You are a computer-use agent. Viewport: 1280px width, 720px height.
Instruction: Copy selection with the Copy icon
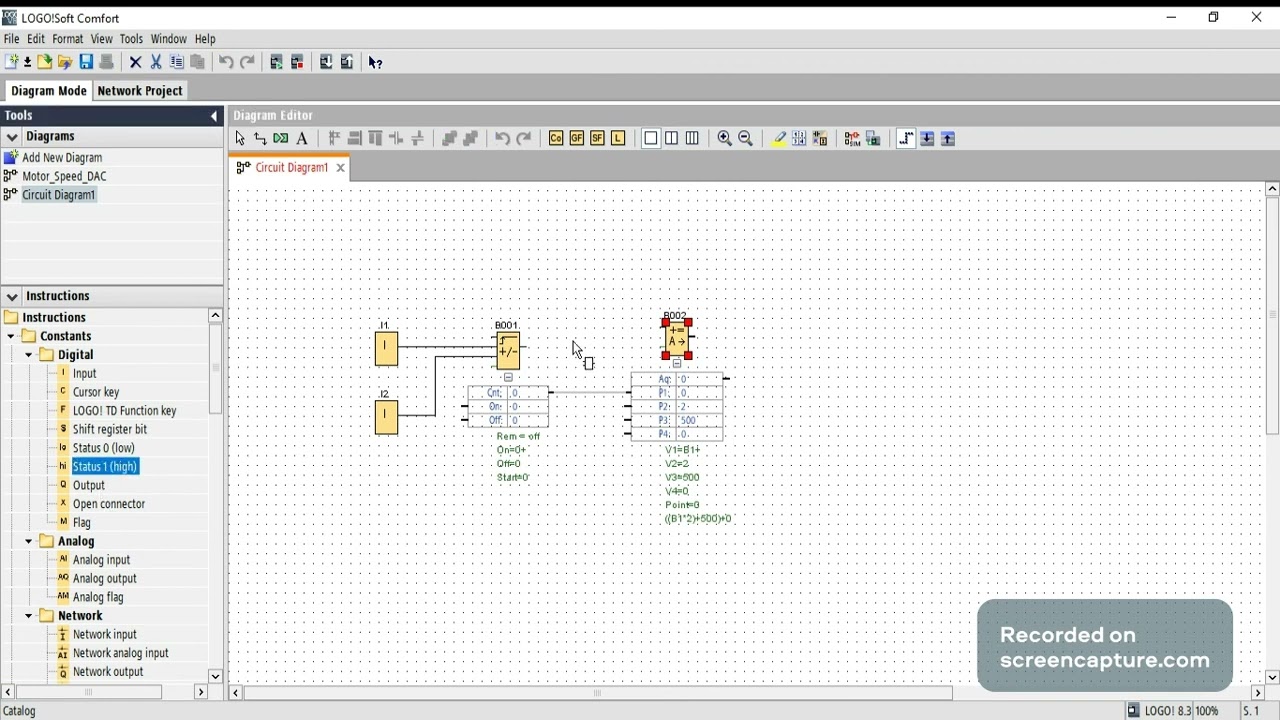coord(177,62)
